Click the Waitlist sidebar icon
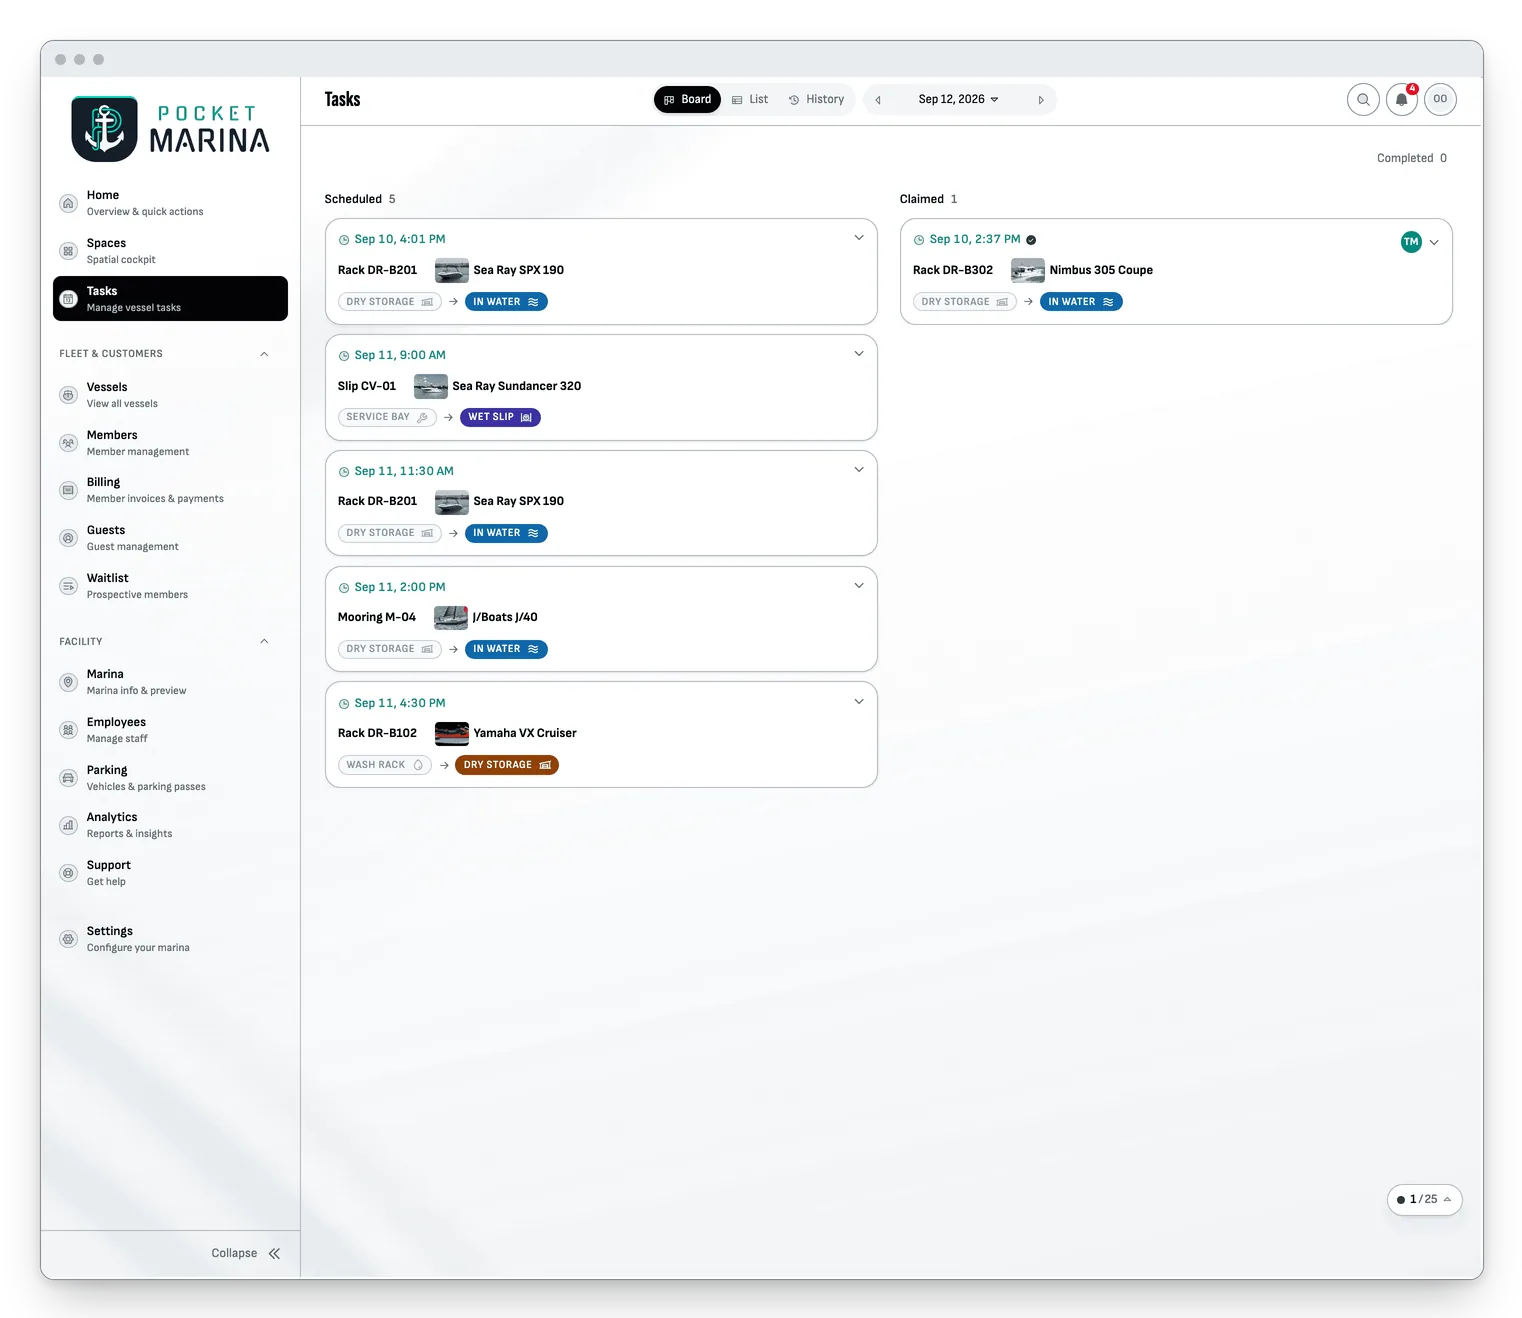Viewport: 1522px width, 1318px height. 68,586
